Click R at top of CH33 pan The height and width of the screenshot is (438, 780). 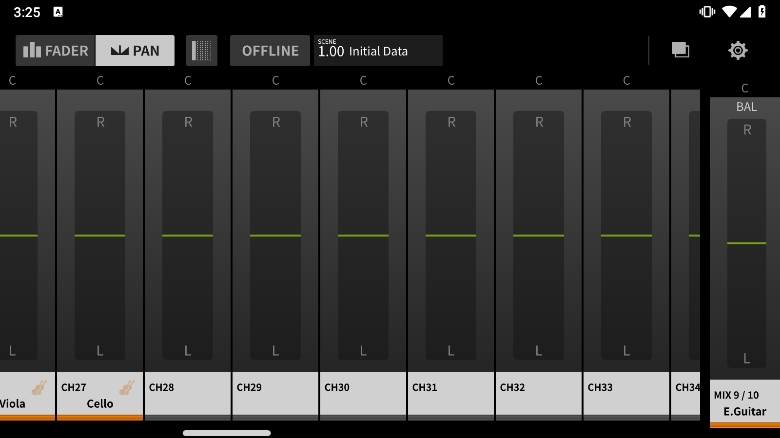[x=627, y=122]
